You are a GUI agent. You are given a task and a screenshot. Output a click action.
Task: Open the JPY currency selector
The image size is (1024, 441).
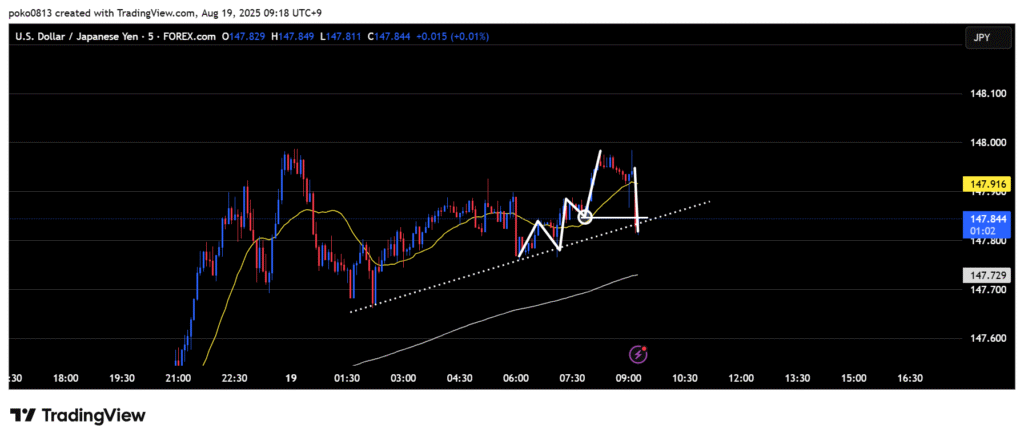click(980, 37)
